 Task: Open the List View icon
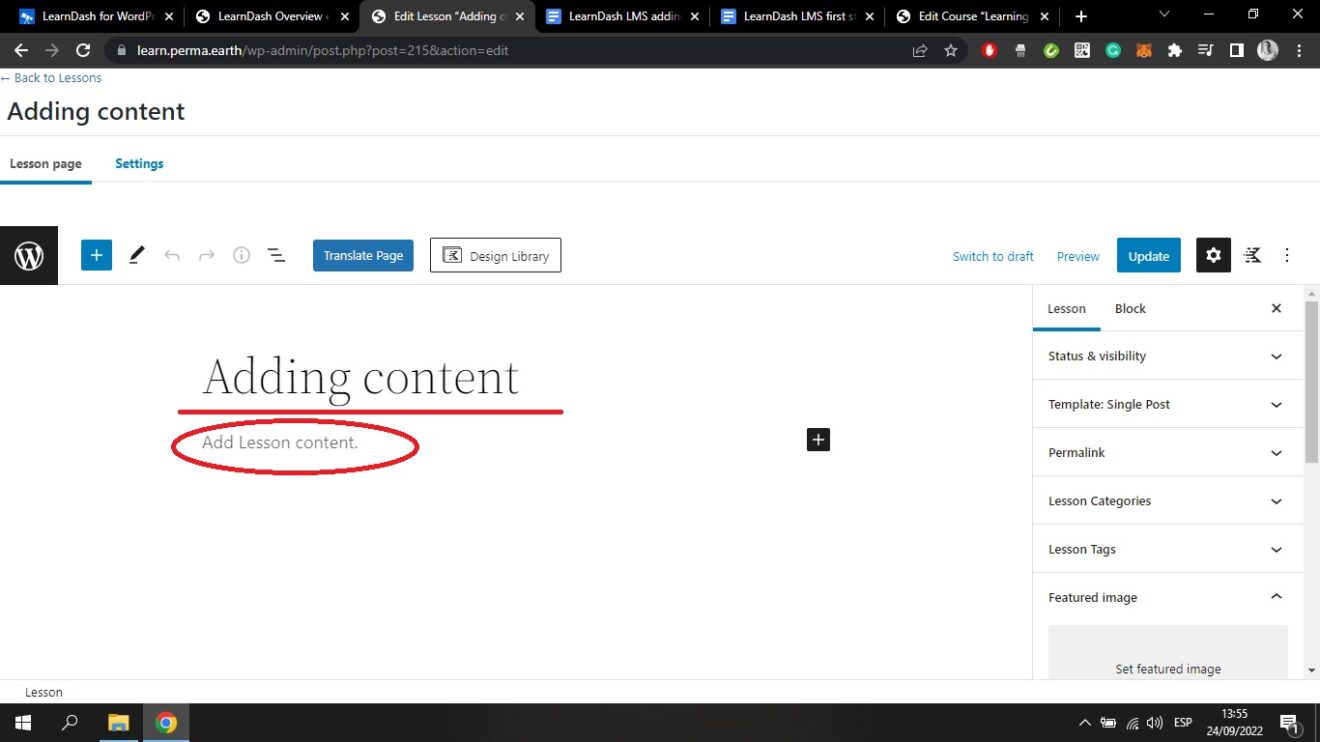pos(276,256)
